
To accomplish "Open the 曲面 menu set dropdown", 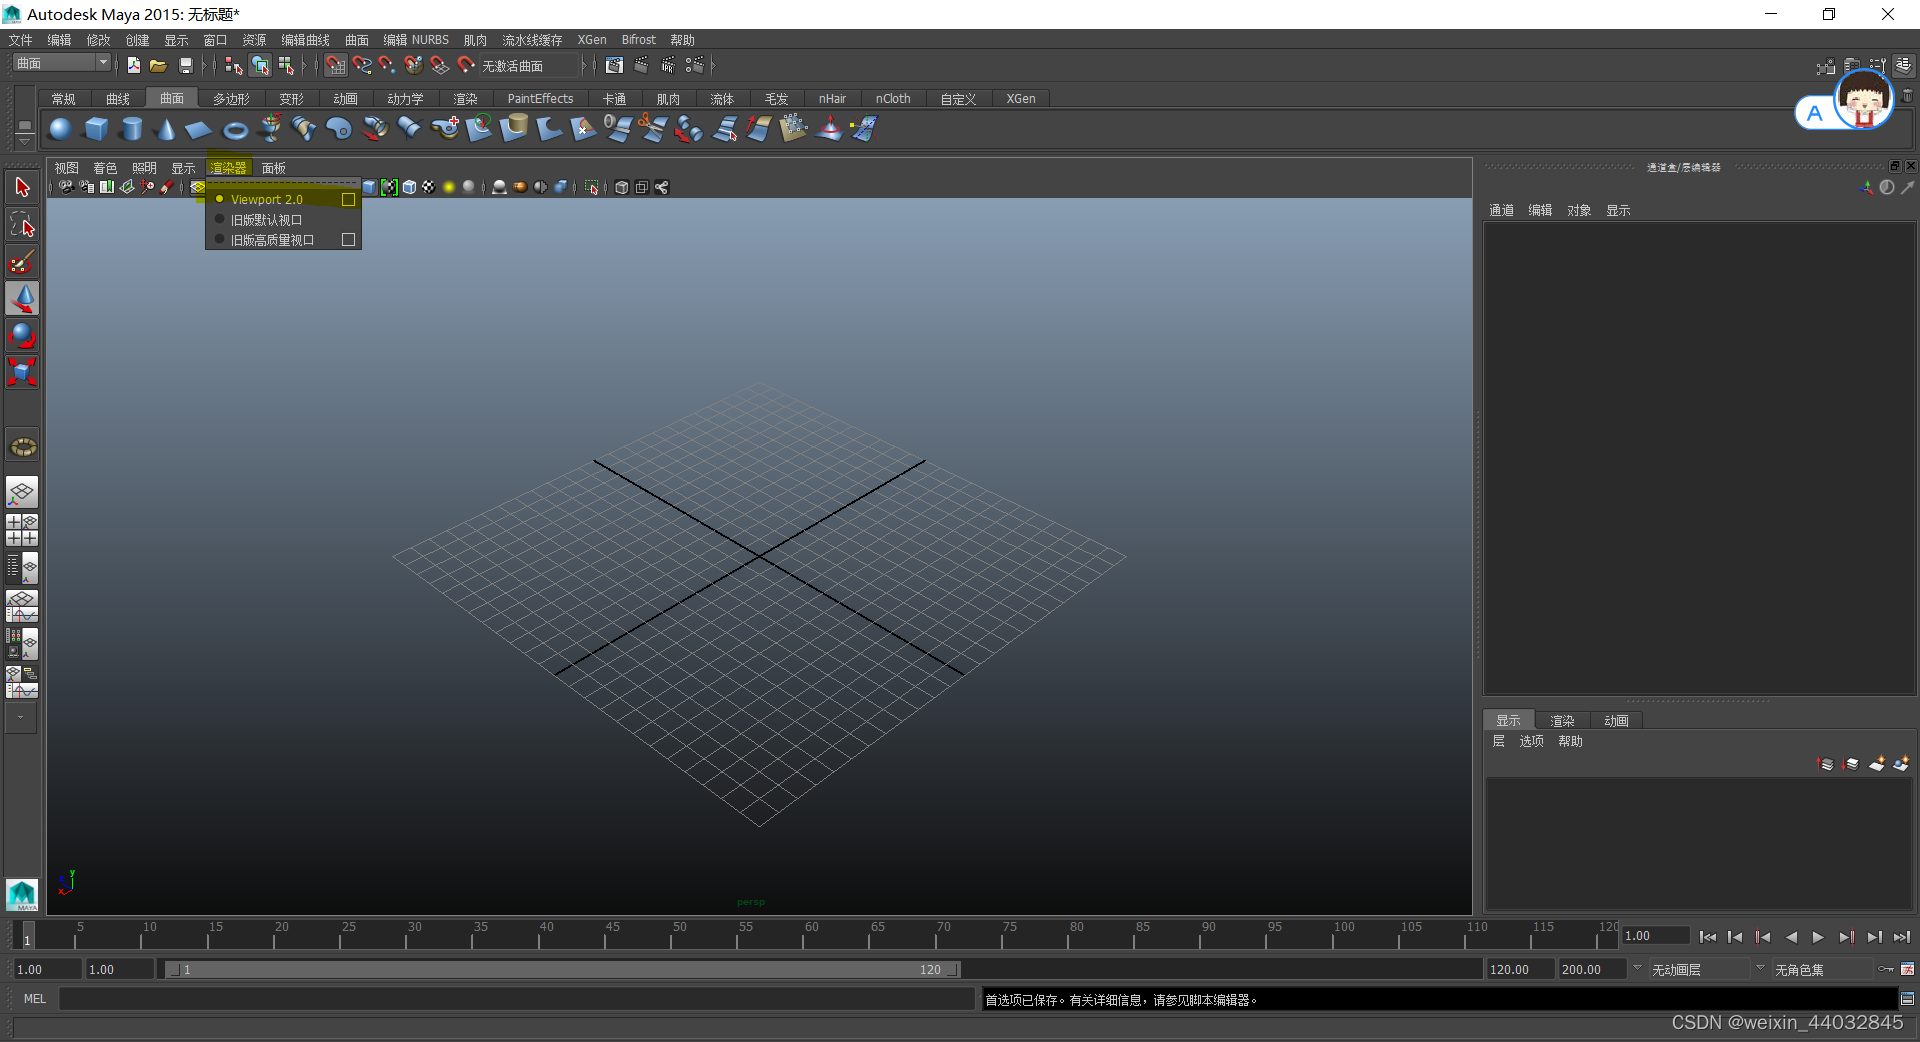I will coord(102,62).
